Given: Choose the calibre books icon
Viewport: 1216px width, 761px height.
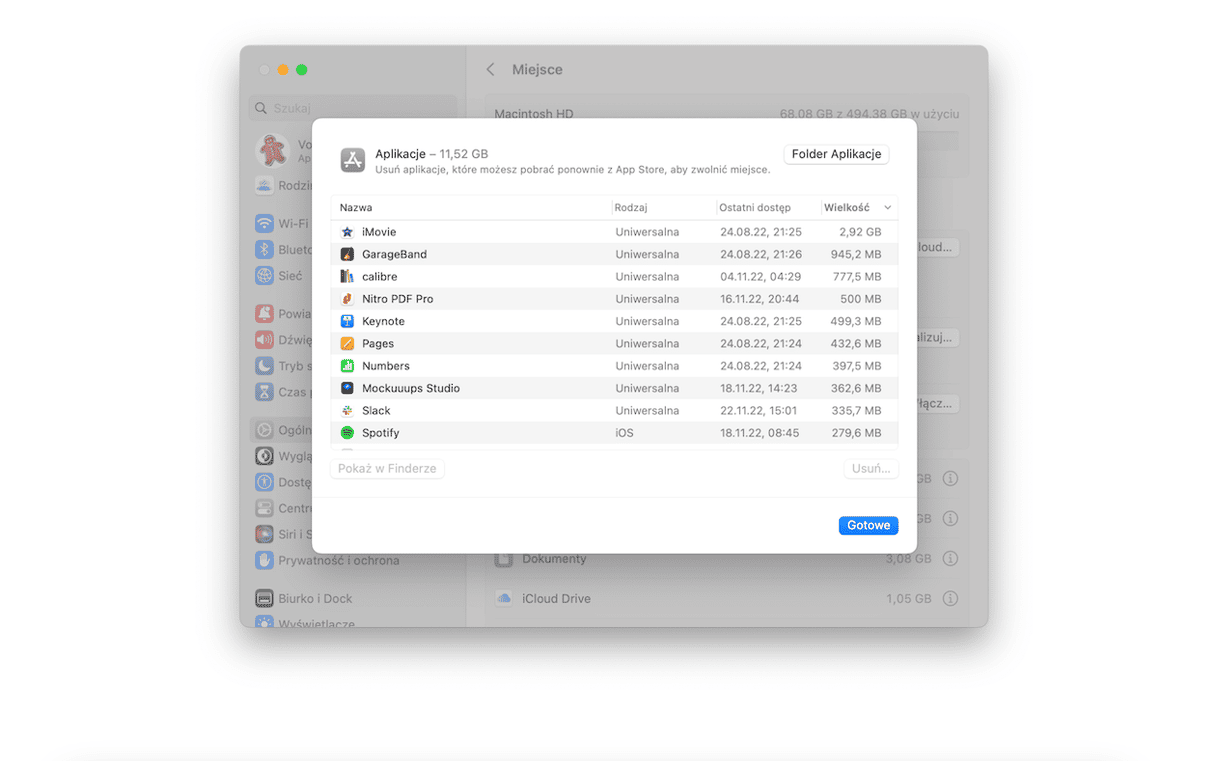Looking at the screenshot, I should (347, 277).
